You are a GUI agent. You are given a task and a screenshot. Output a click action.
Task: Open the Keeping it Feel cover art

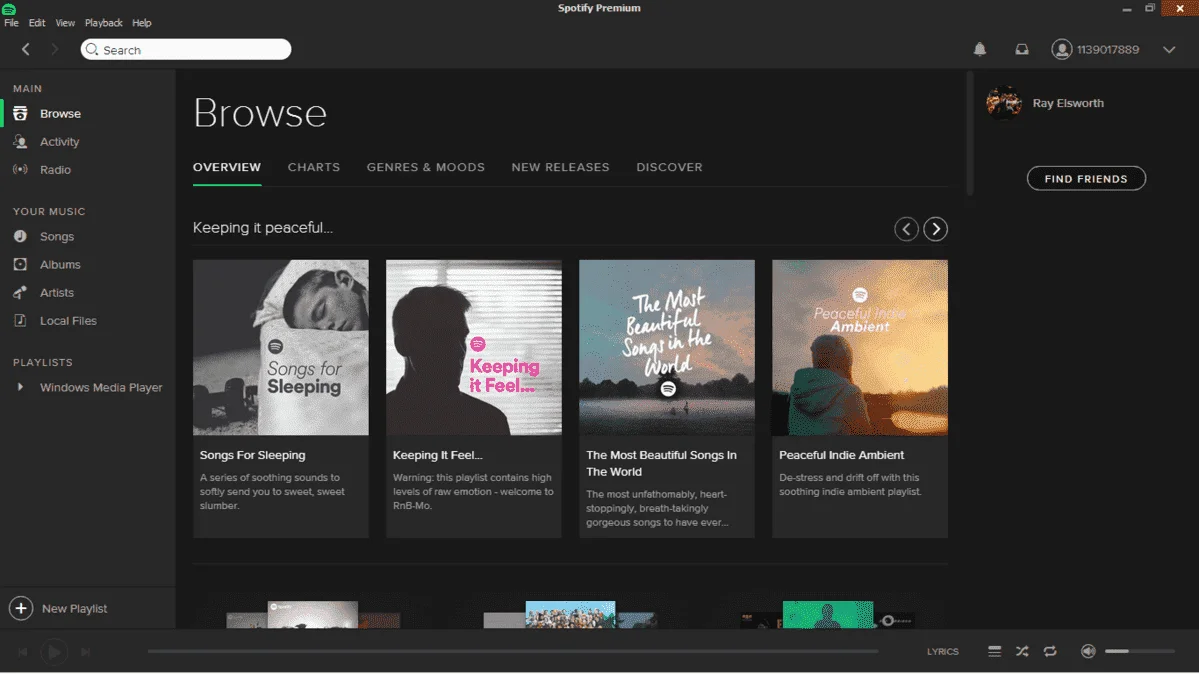pyautogui.click(x=474, y=347)
